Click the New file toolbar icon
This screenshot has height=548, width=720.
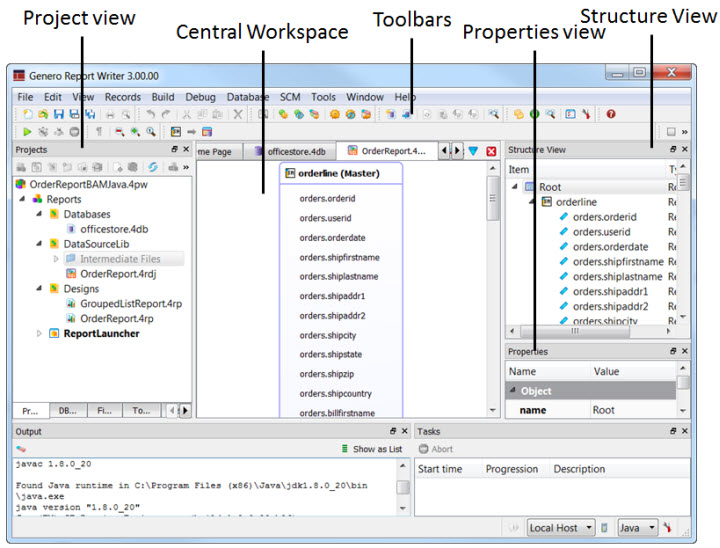tap(28, 114)
